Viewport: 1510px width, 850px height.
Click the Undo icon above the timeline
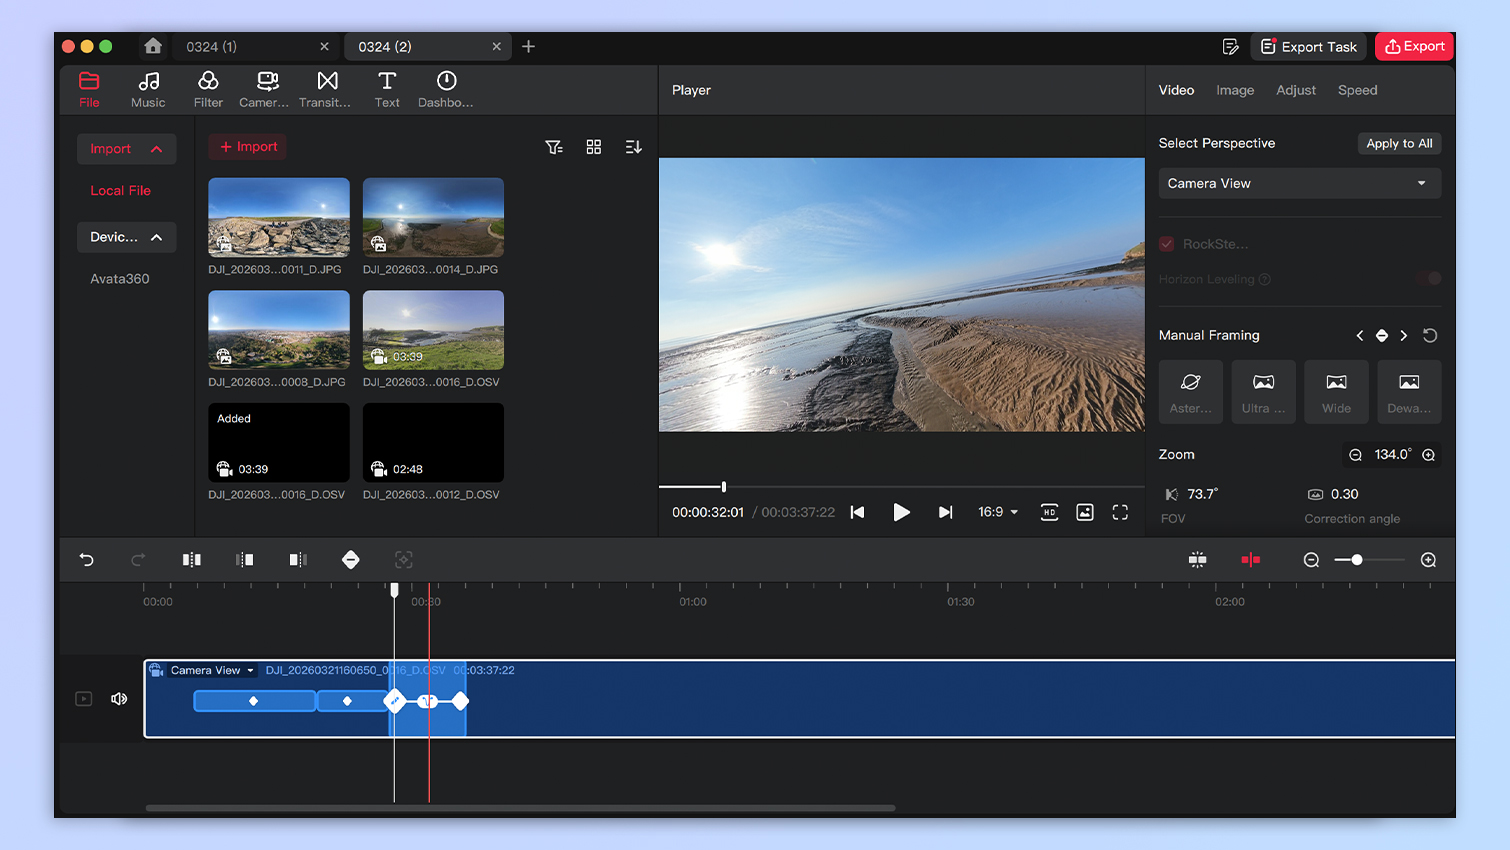coord(86,560)
